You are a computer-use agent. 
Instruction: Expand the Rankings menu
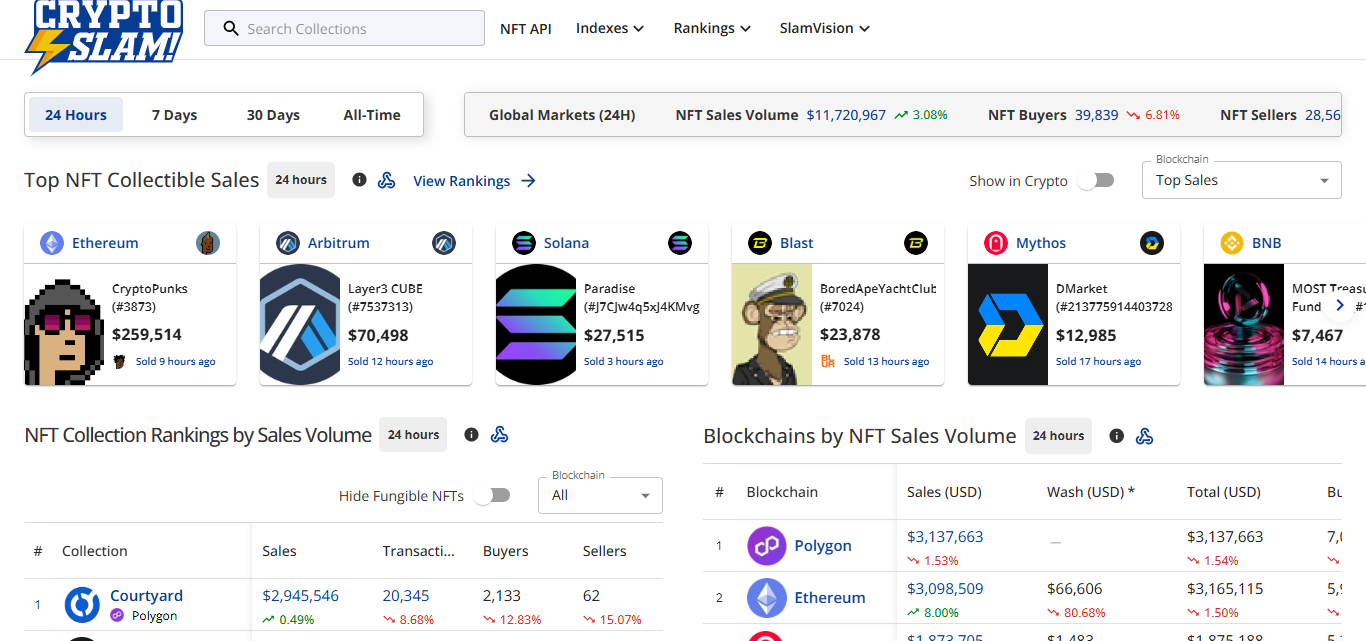tap(712, 28)
